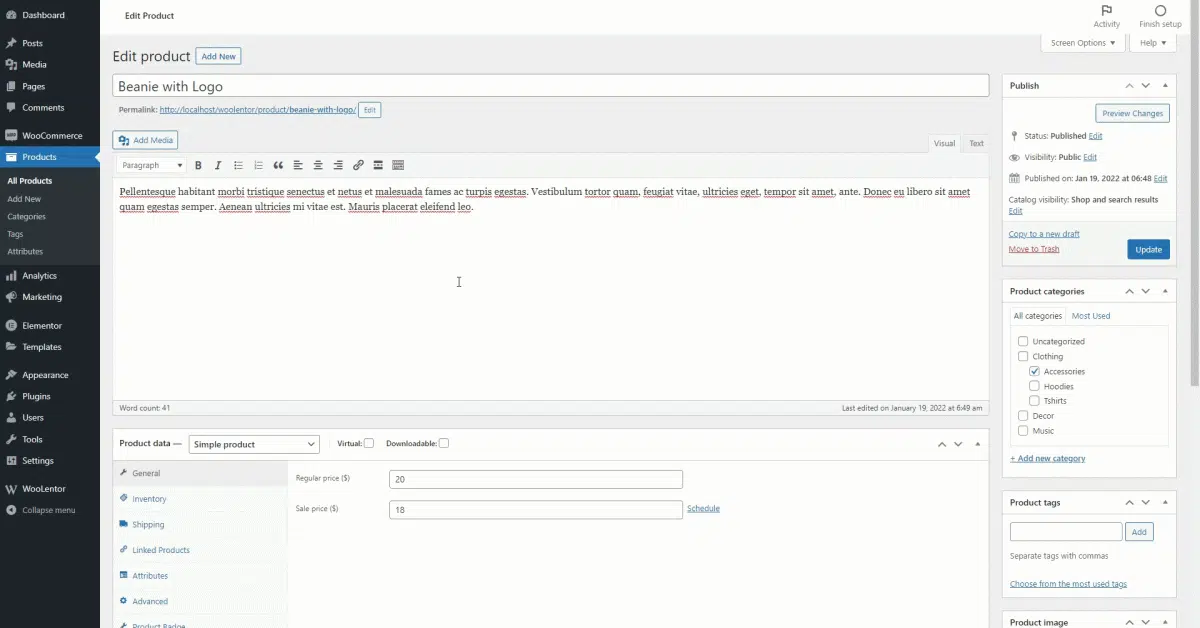1200x628 pixels.
Task: Move Publish panel down
Action: [1146, 86]
